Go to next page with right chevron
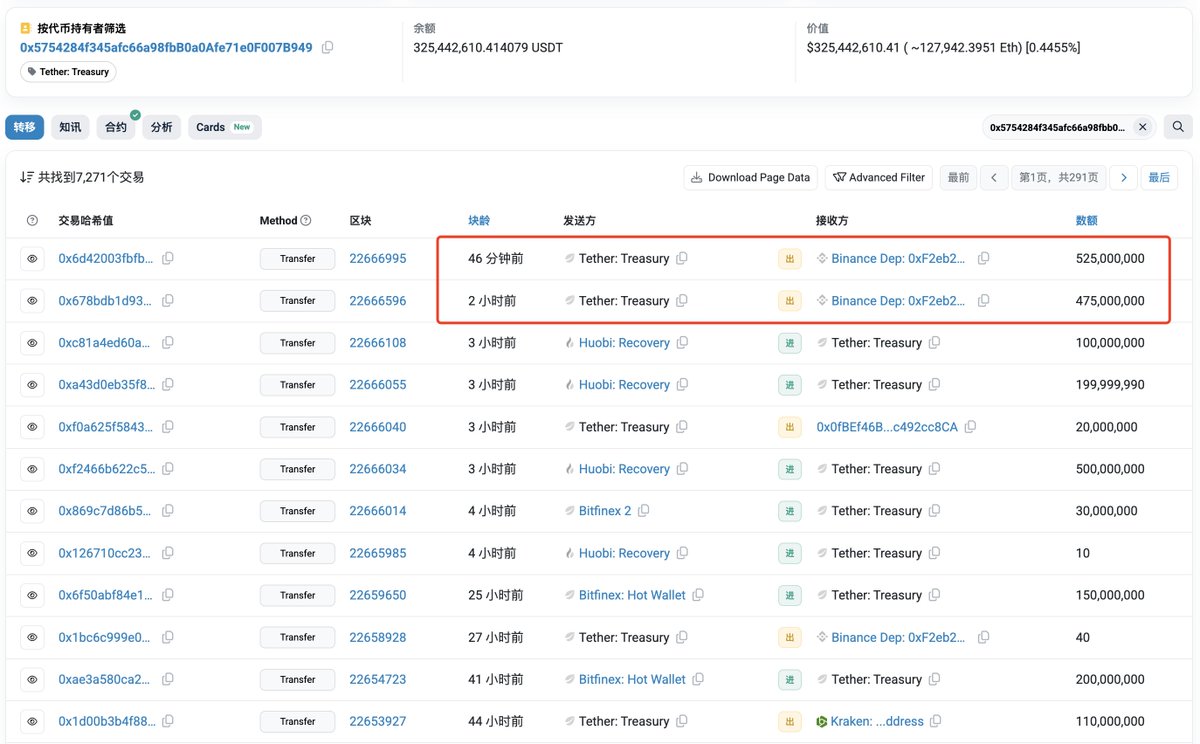 (x=1124, y=177)
